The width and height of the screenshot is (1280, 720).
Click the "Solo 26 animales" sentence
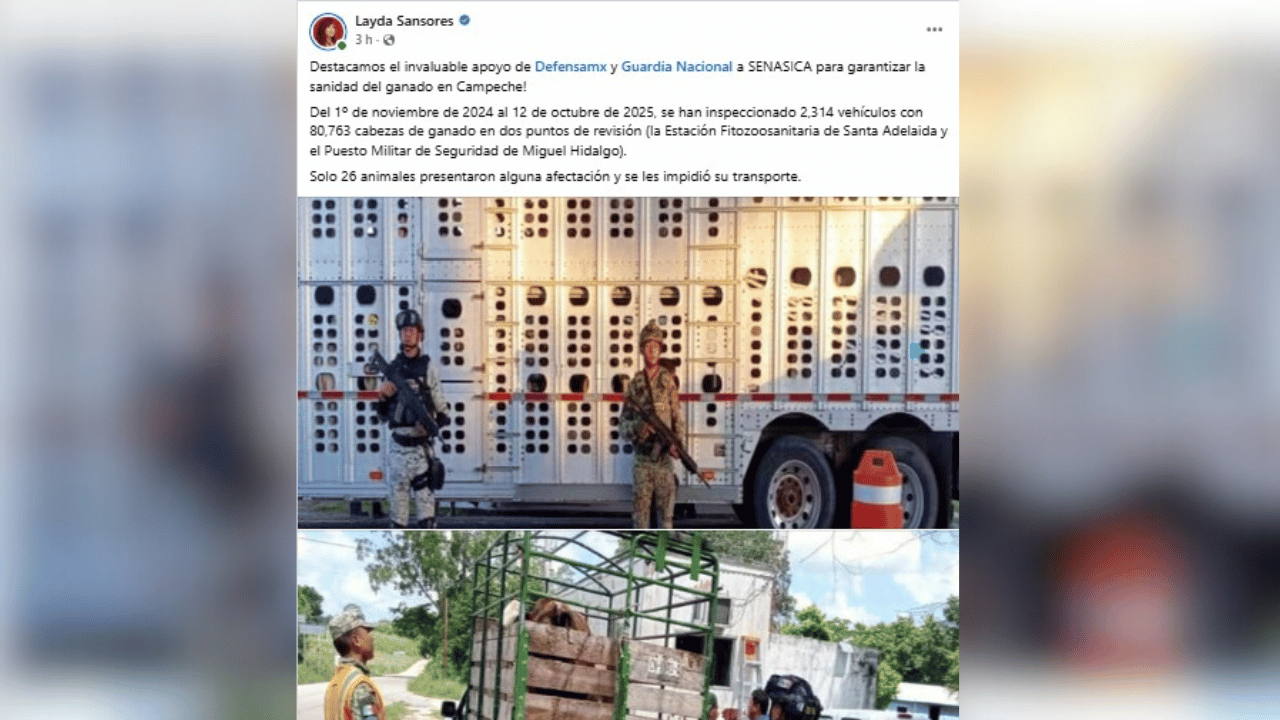click(555, 176)
